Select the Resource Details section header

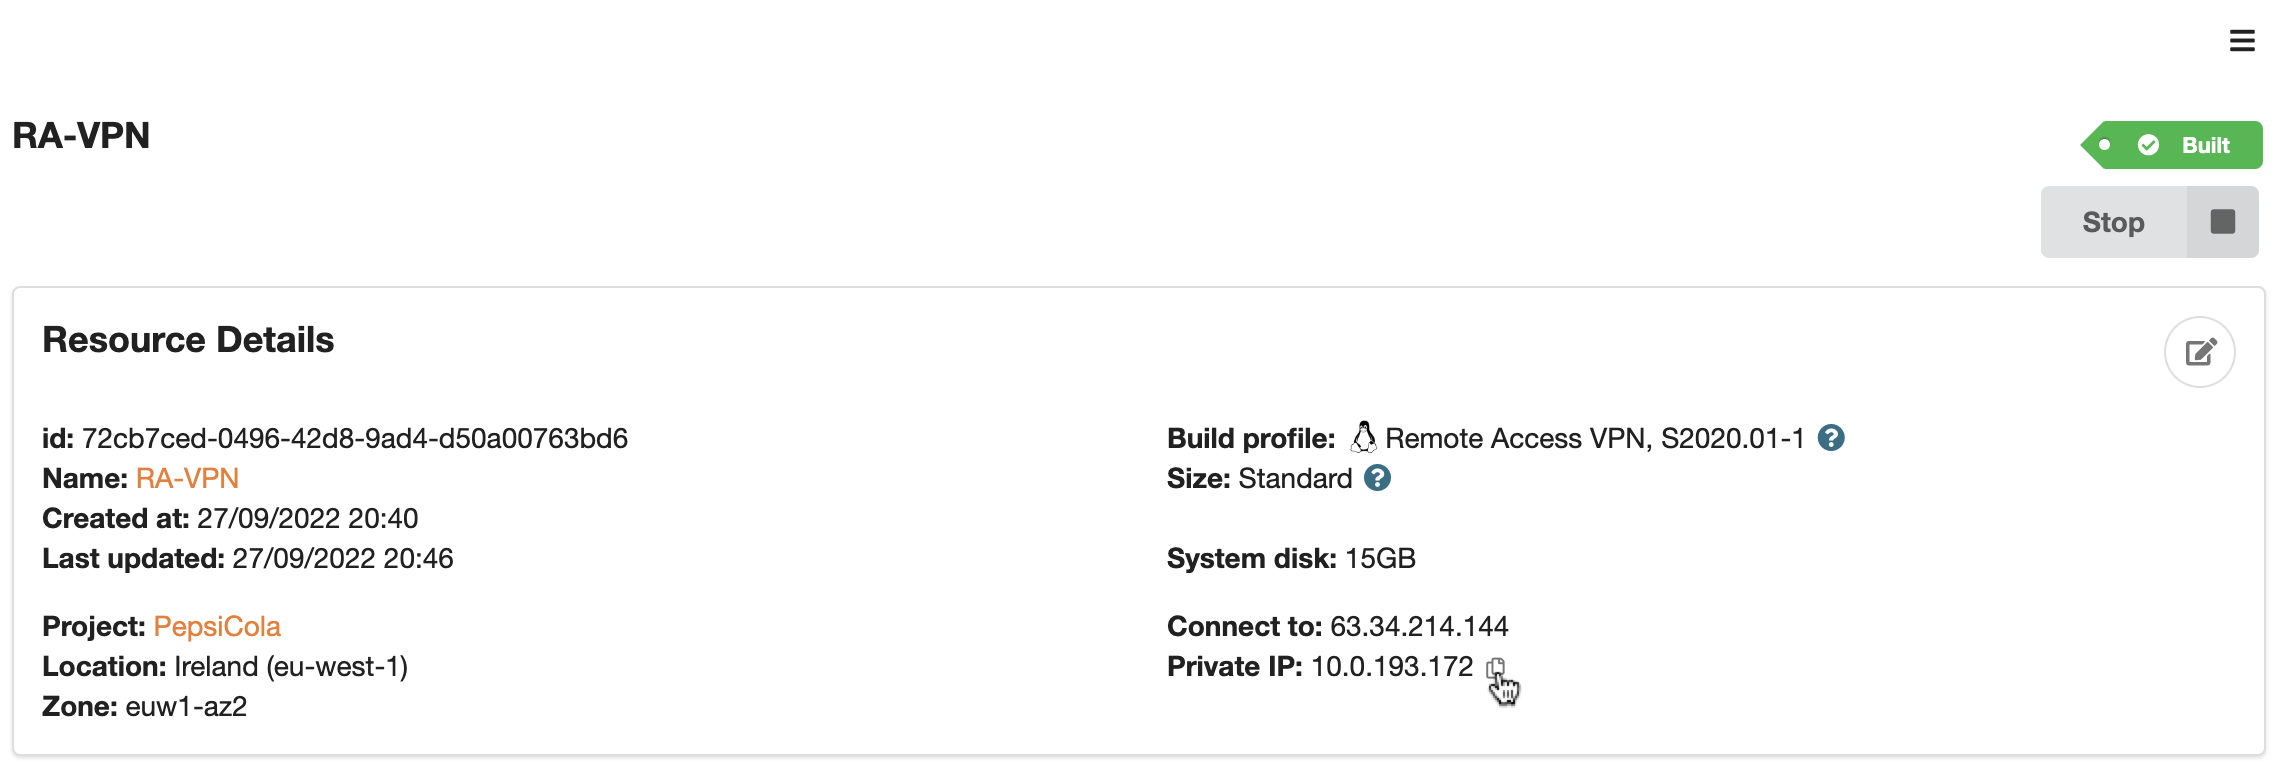coord(187,339)
